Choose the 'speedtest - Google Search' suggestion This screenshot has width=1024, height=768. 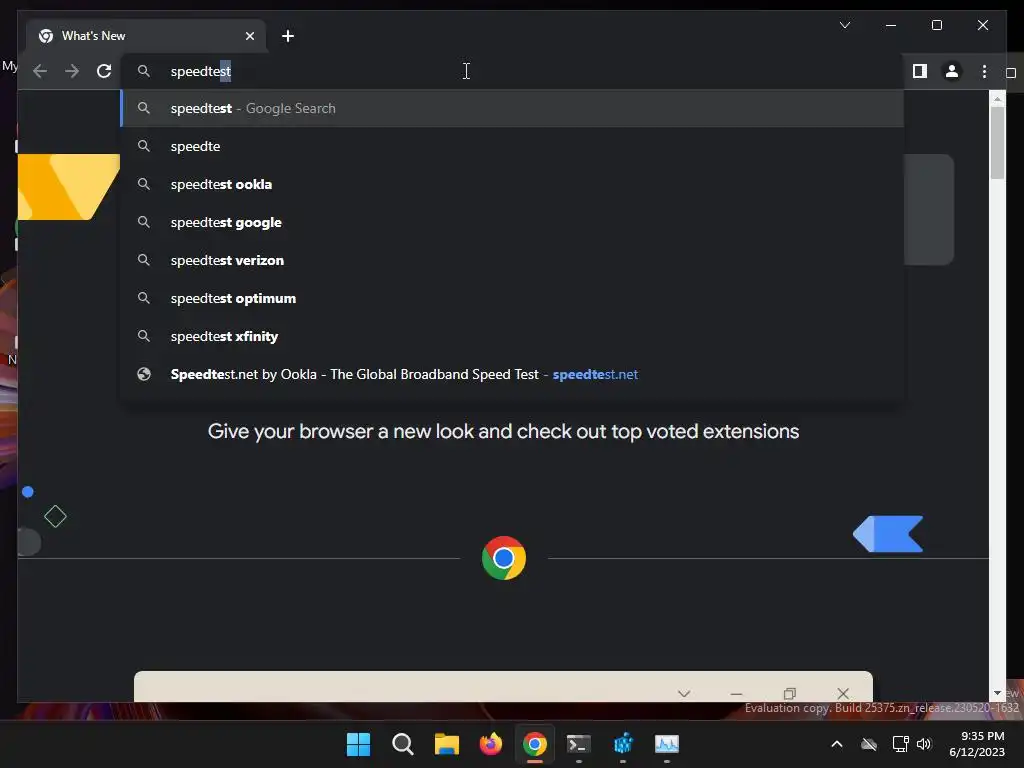click(x=513, y=108)
